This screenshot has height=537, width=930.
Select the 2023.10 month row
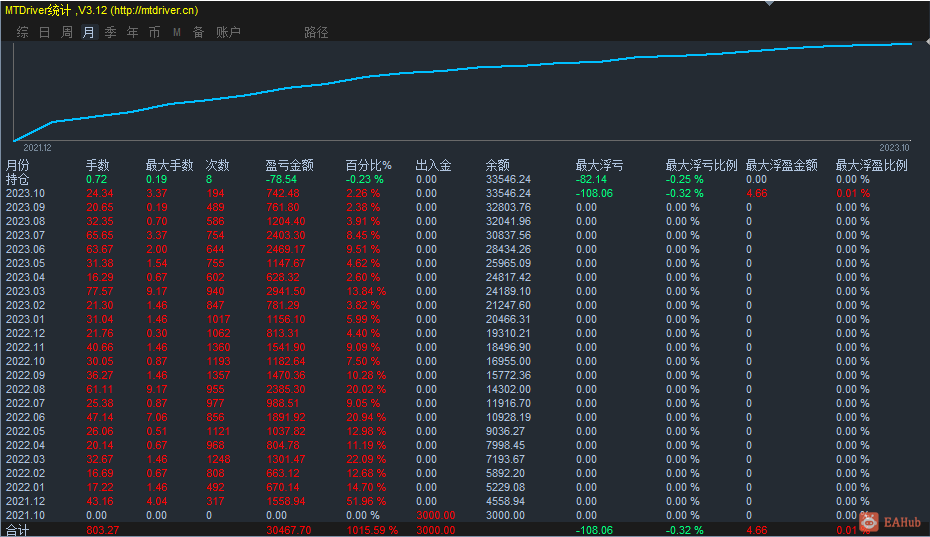(x=25, y=193)
